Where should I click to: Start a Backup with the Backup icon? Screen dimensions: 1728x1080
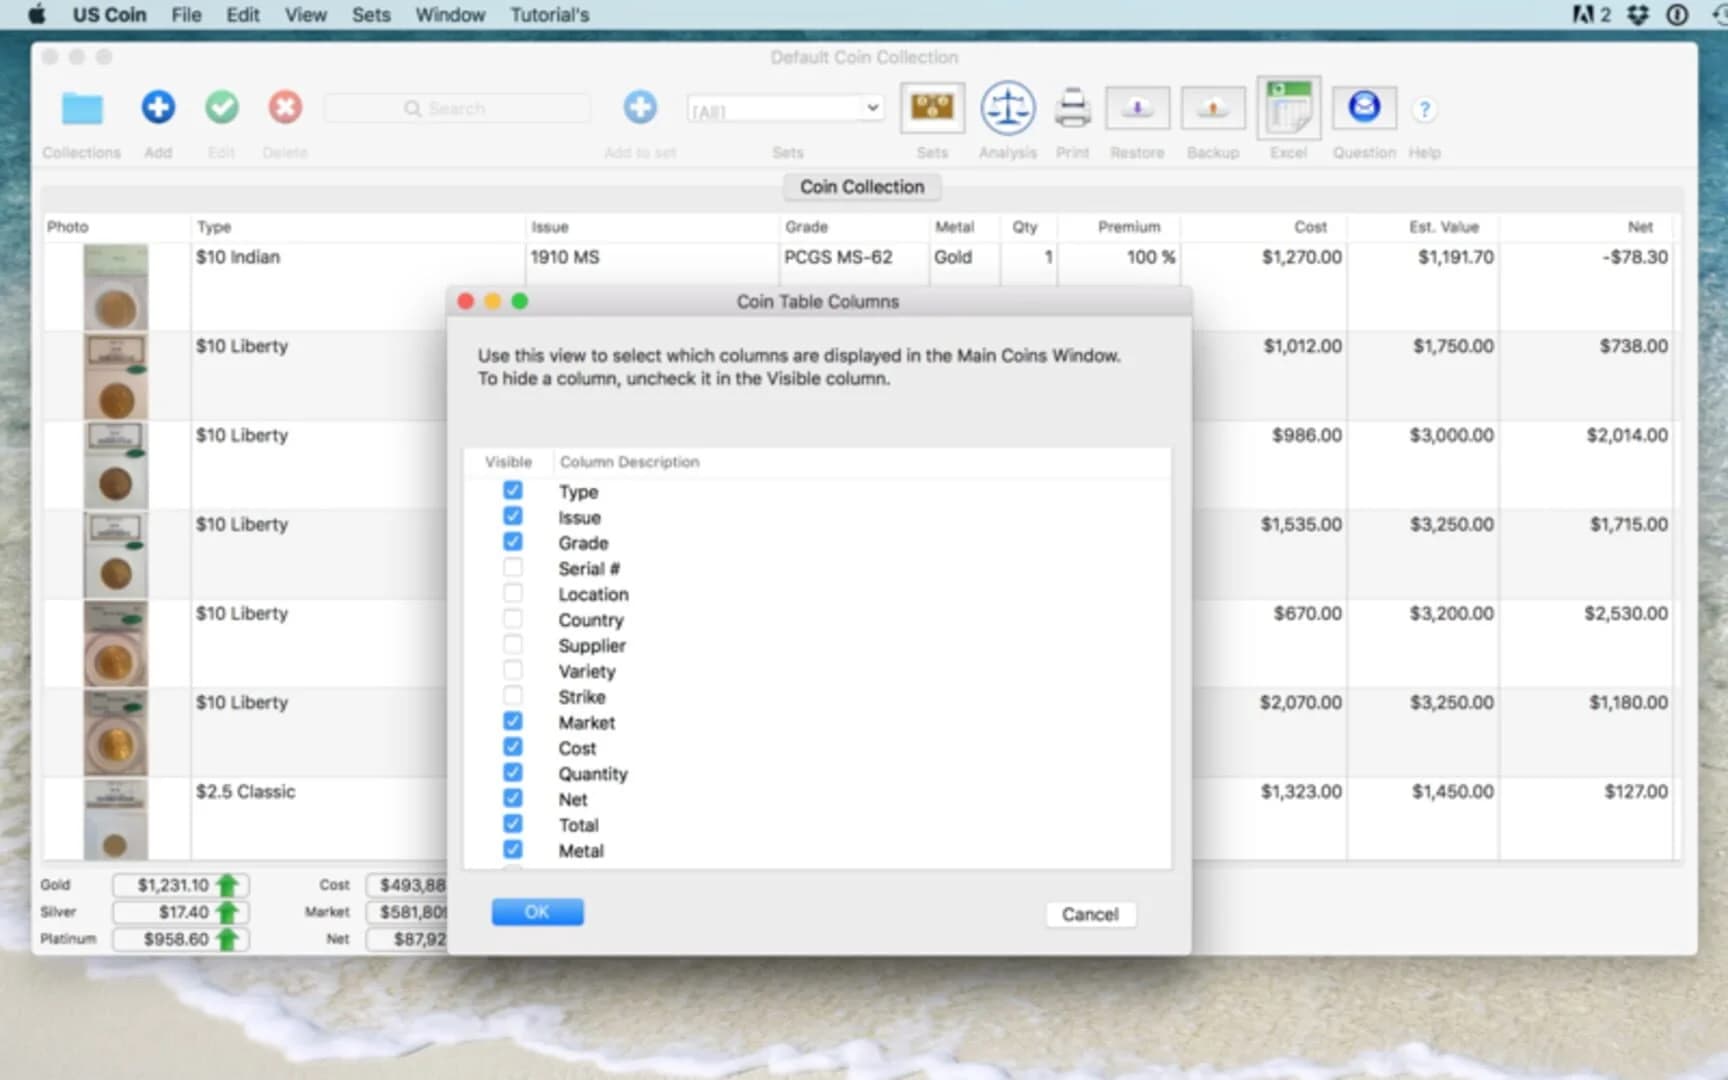point(1212,108)
